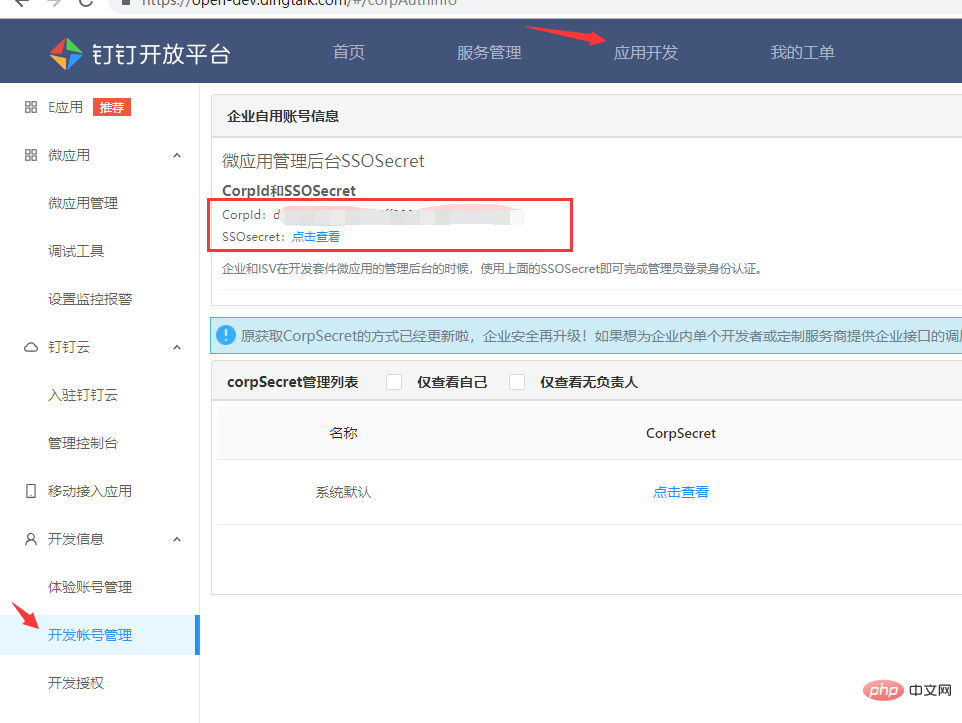Click the 钉钉云 sidebar section label
962x723 pixels.
pos(69,347)
